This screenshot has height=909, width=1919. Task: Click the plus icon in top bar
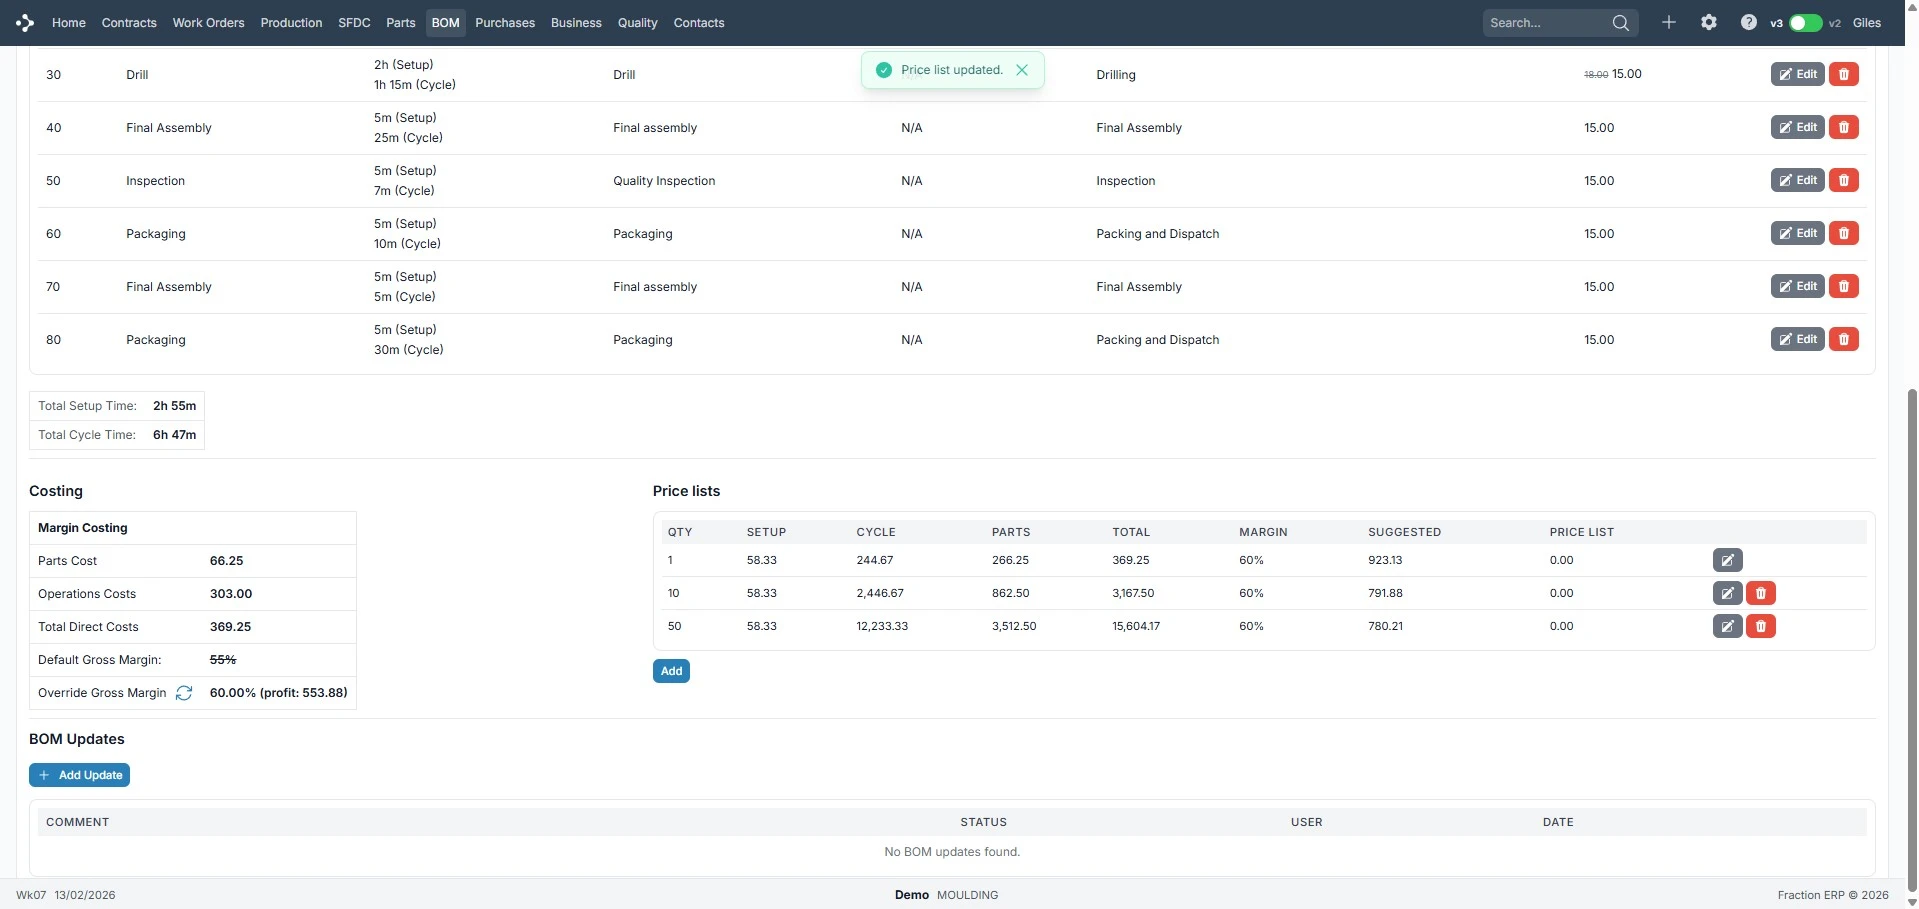1668,22
